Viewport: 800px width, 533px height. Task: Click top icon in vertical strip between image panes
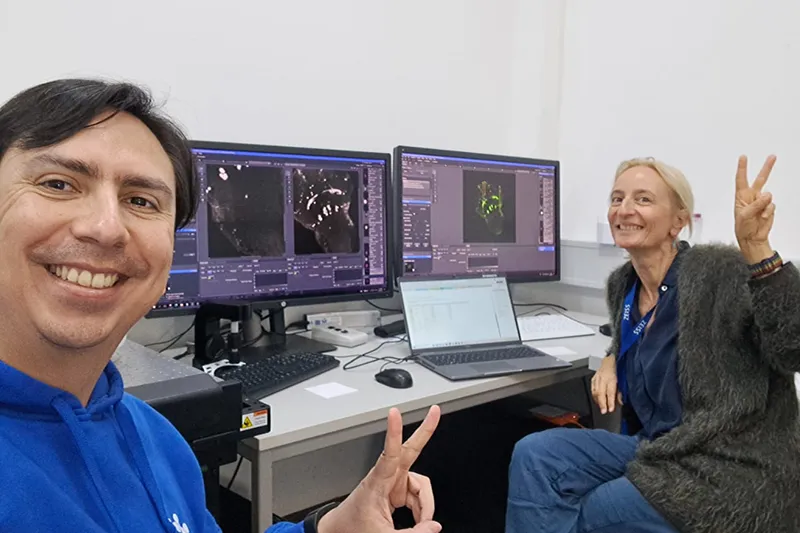click(x=287, y=174)
